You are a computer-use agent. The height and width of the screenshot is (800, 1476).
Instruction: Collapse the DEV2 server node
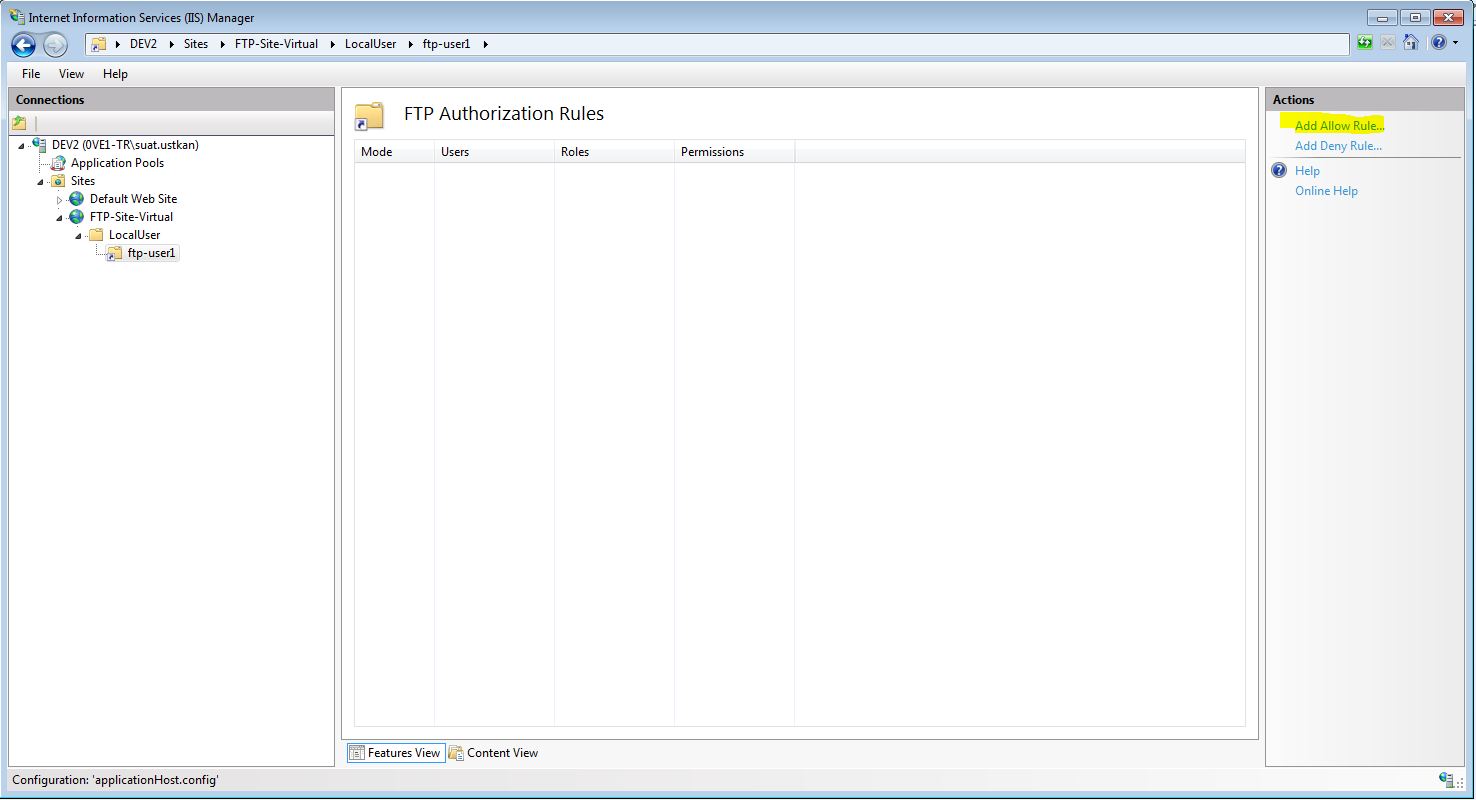click(x=21, y=146)
